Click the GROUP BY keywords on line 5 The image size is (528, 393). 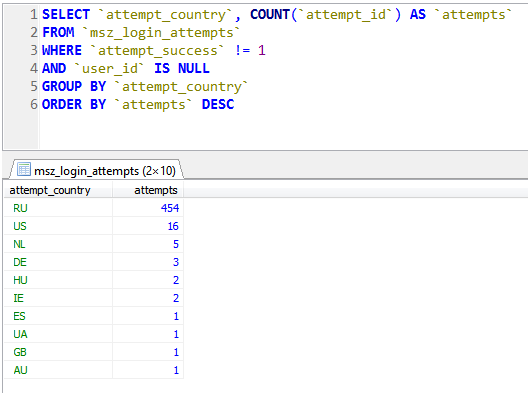click(x=74, y=87)
